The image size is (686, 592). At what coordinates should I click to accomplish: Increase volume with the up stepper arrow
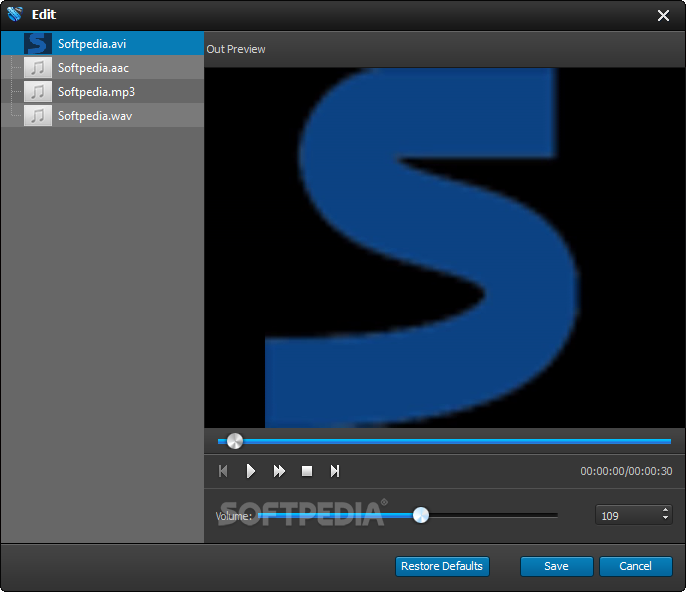(665, 511)
